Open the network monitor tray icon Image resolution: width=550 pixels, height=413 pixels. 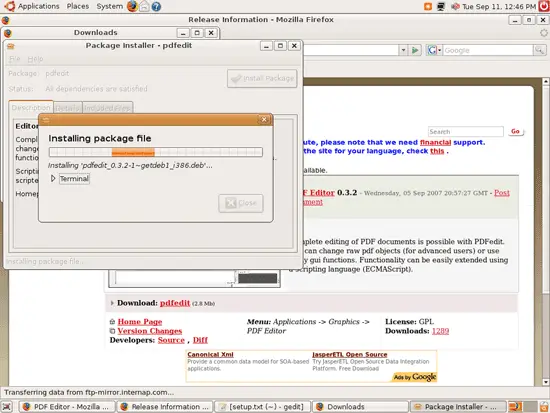point(441,6)
